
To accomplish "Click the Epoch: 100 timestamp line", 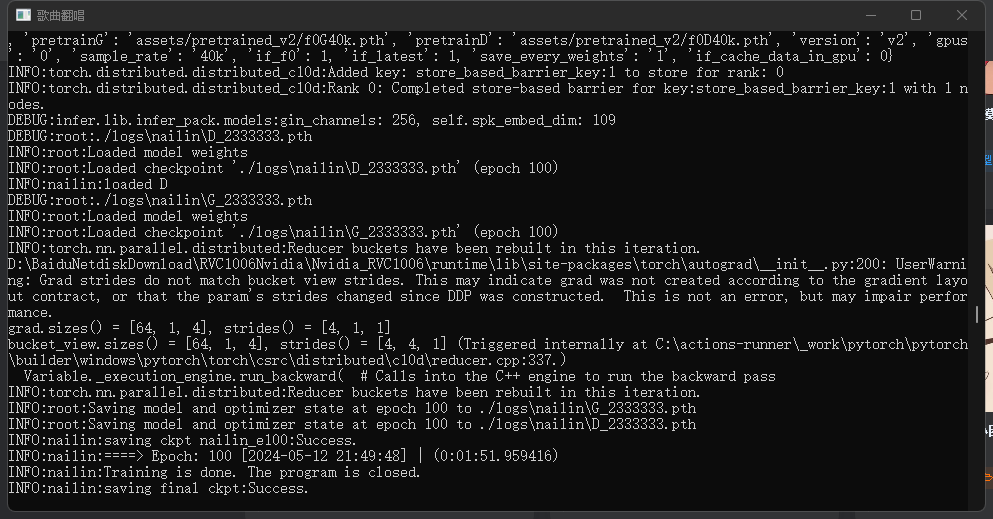I will (283, 456).
